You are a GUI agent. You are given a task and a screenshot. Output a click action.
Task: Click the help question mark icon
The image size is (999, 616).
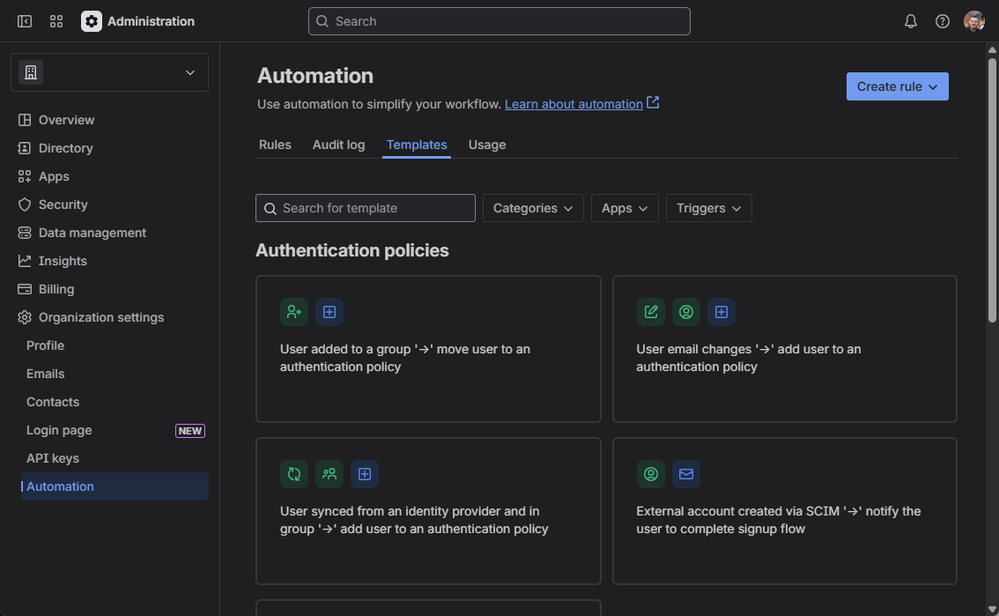pos(942,21)
